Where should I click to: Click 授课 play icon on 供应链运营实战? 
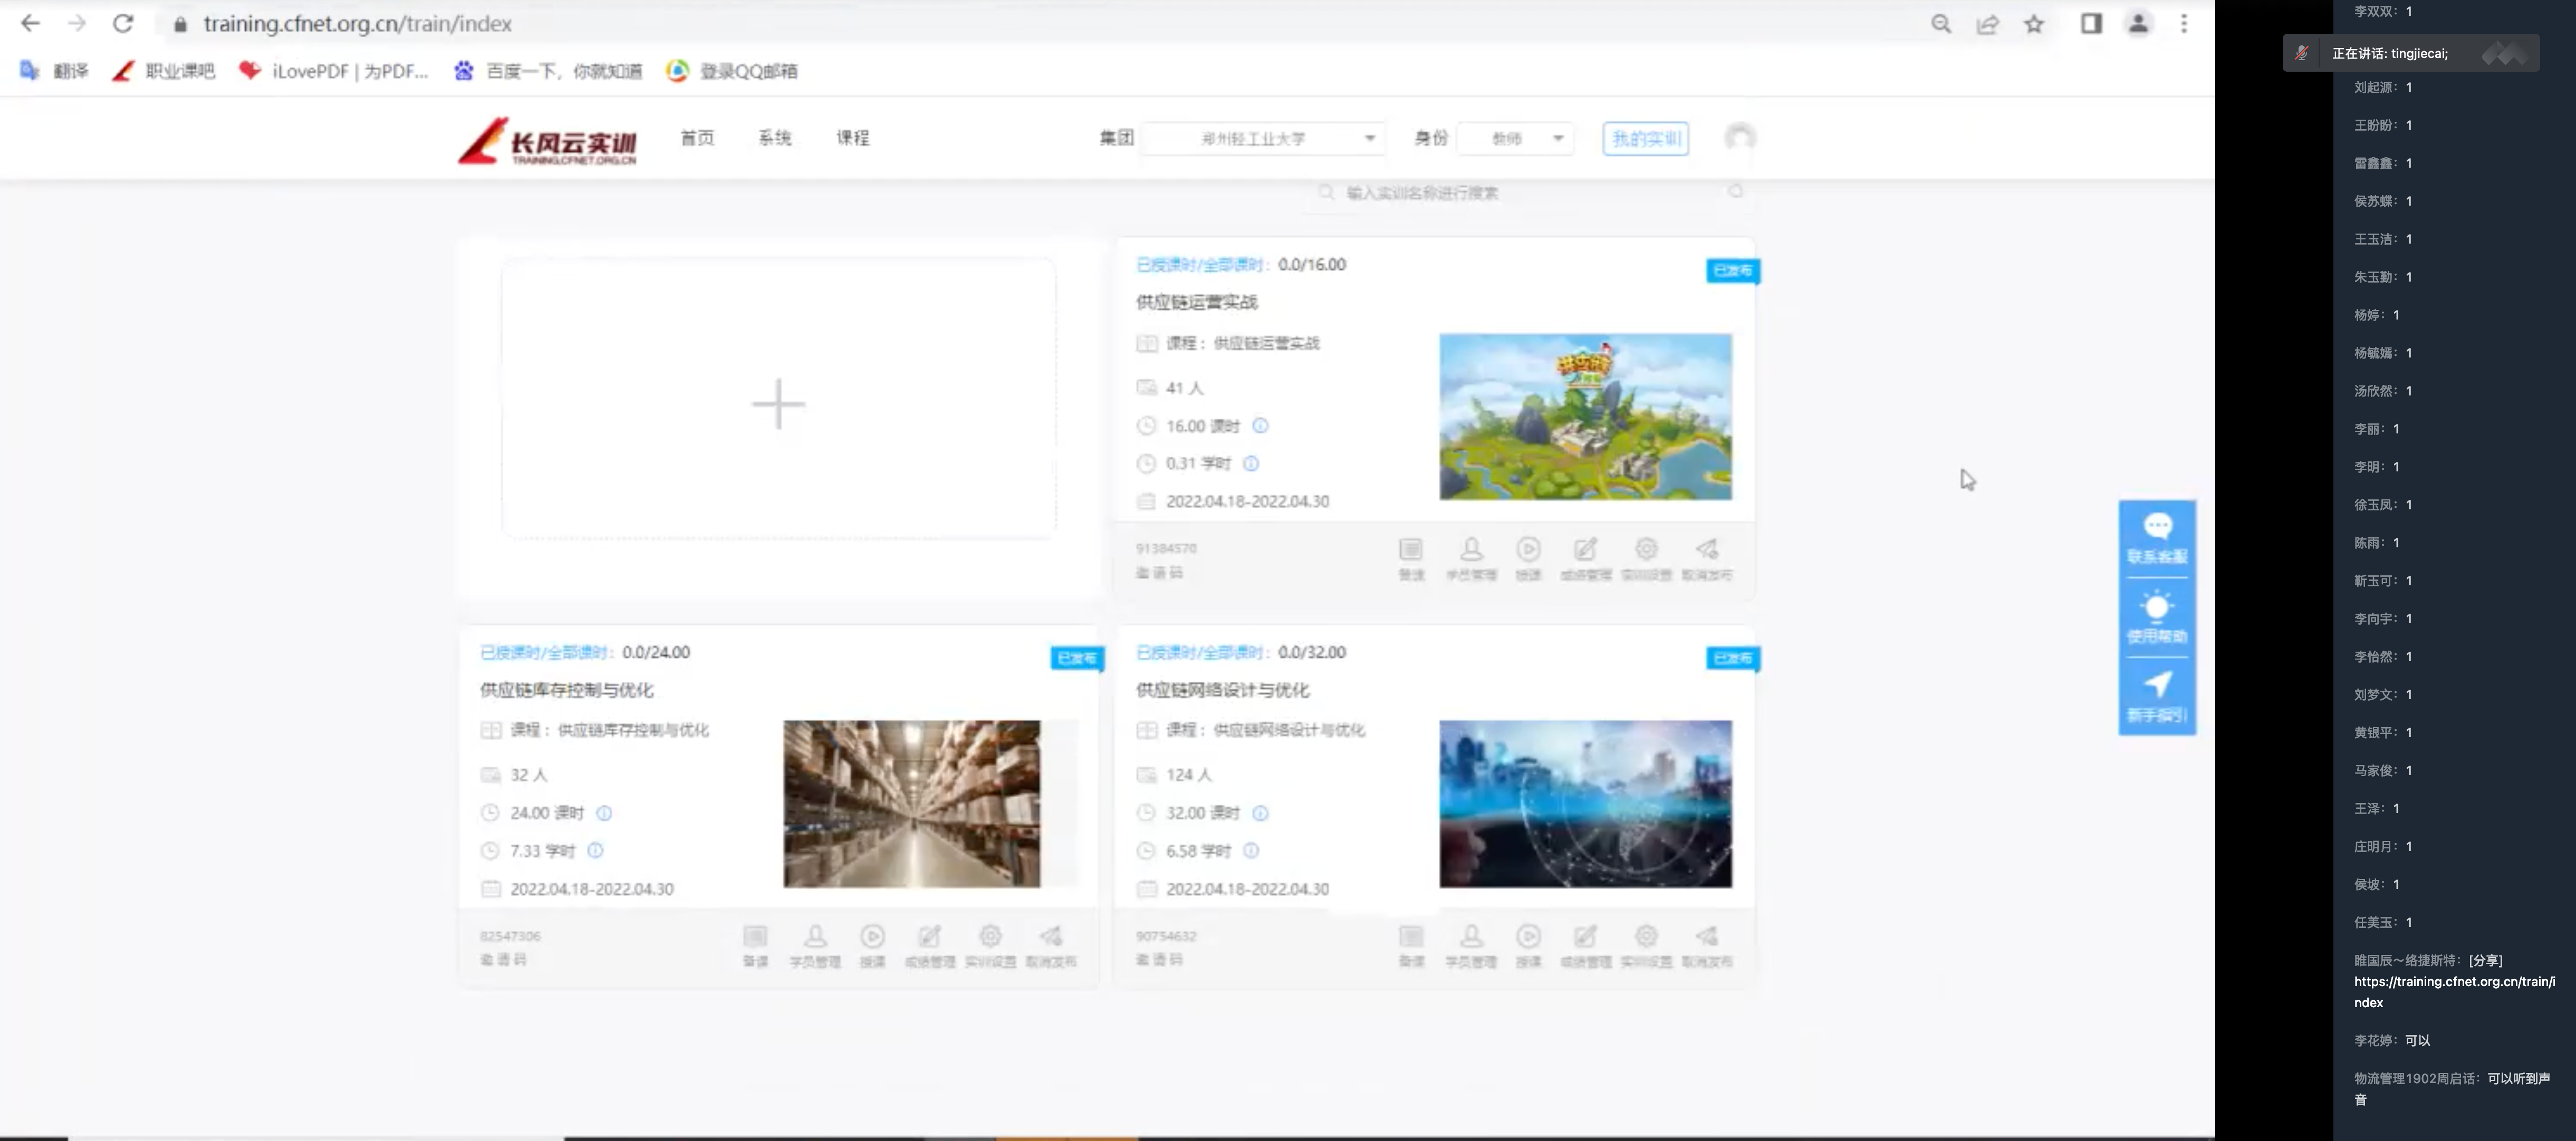pyautogui.click(x=1528, y=557)
